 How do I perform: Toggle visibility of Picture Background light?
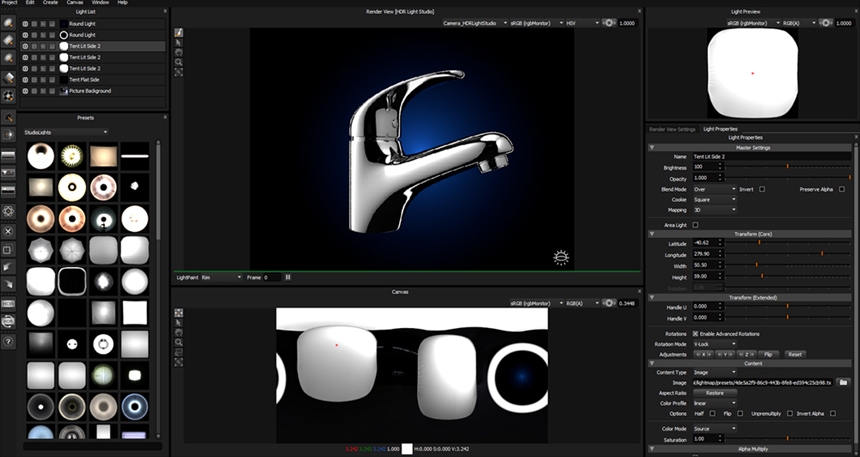coord(25,91)
